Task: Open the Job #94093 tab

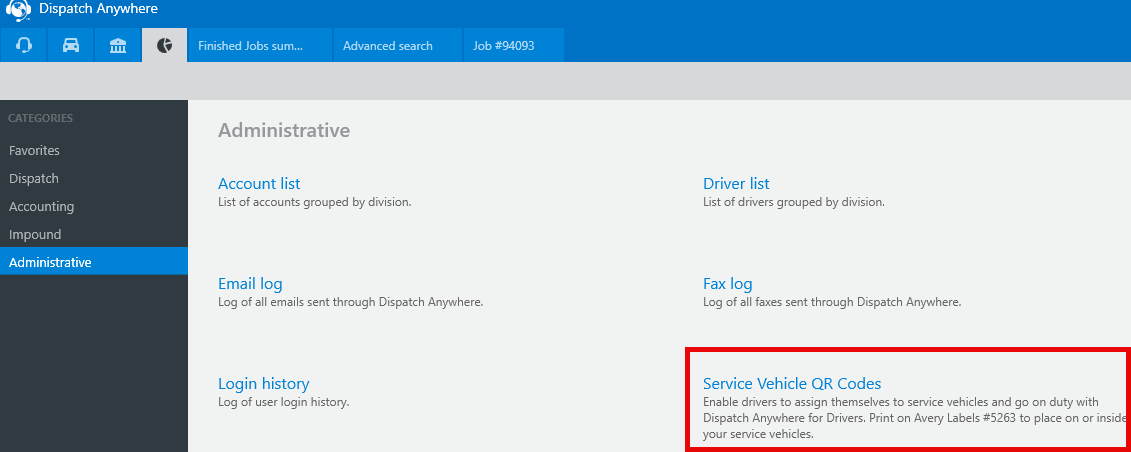Action: point(513,45)
